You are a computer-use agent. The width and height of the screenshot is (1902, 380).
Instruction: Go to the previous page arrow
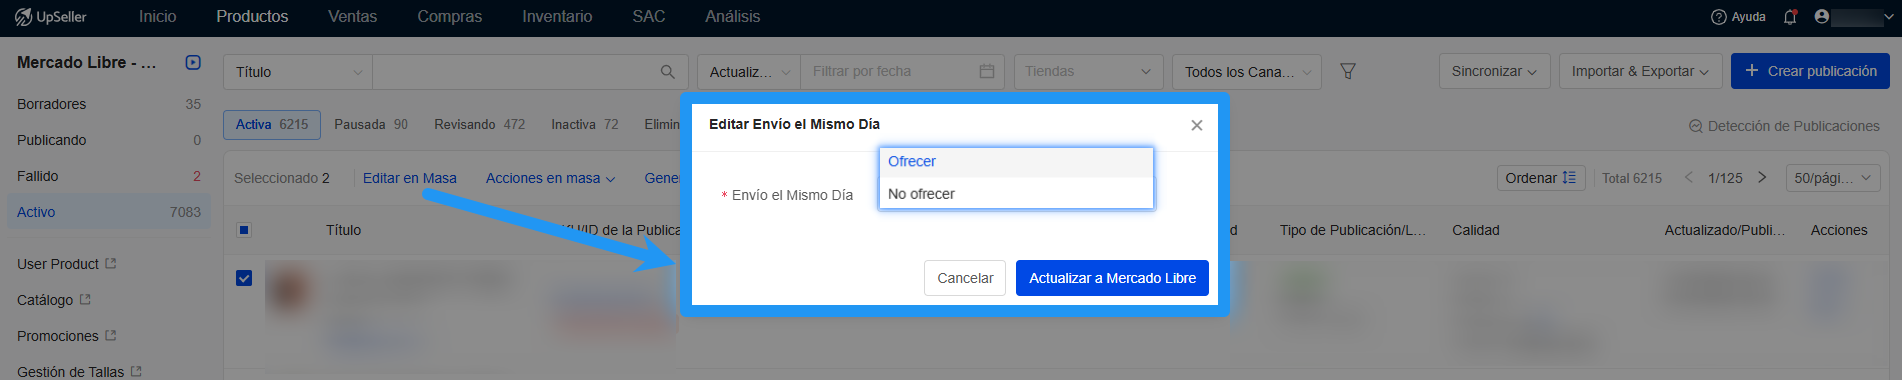[1689, 178]
